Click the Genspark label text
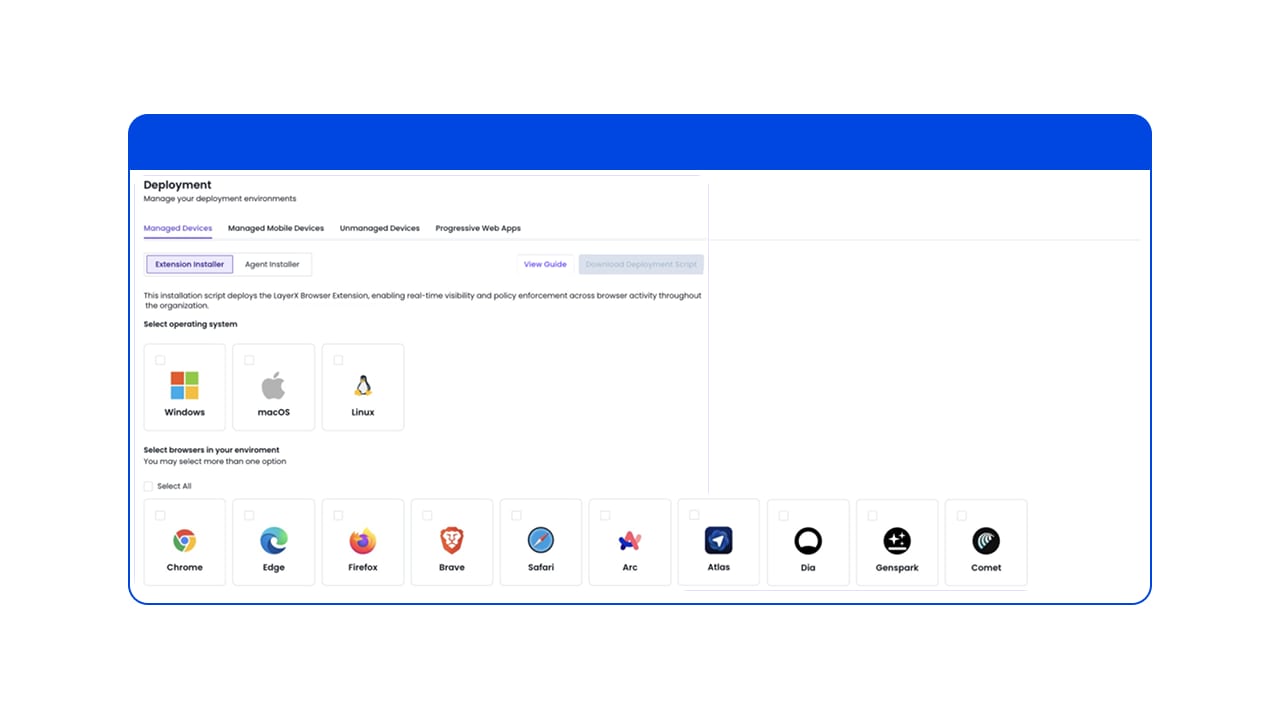 click(897, 567)
